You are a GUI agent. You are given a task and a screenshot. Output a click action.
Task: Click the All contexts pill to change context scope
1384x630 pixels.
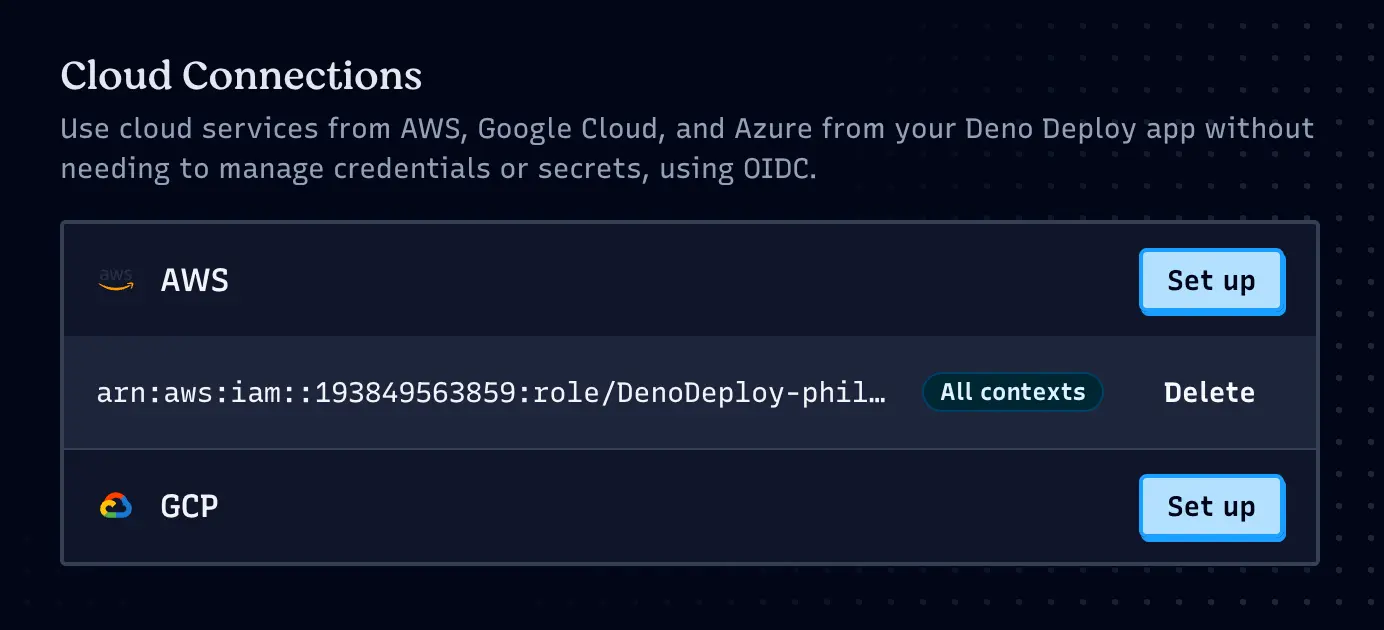[1012, 392]
